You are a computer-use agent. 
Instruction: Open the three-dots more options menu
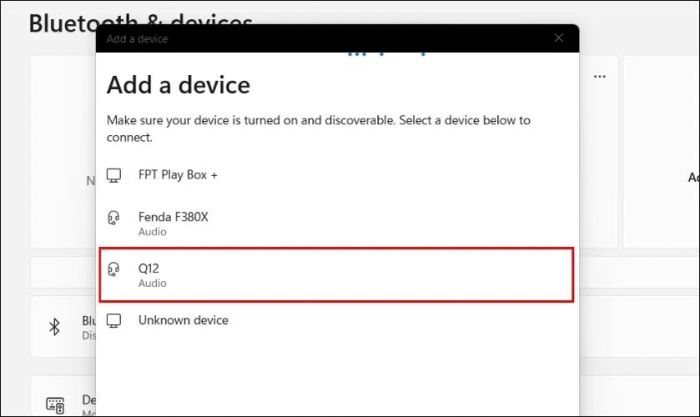point(600,76)
